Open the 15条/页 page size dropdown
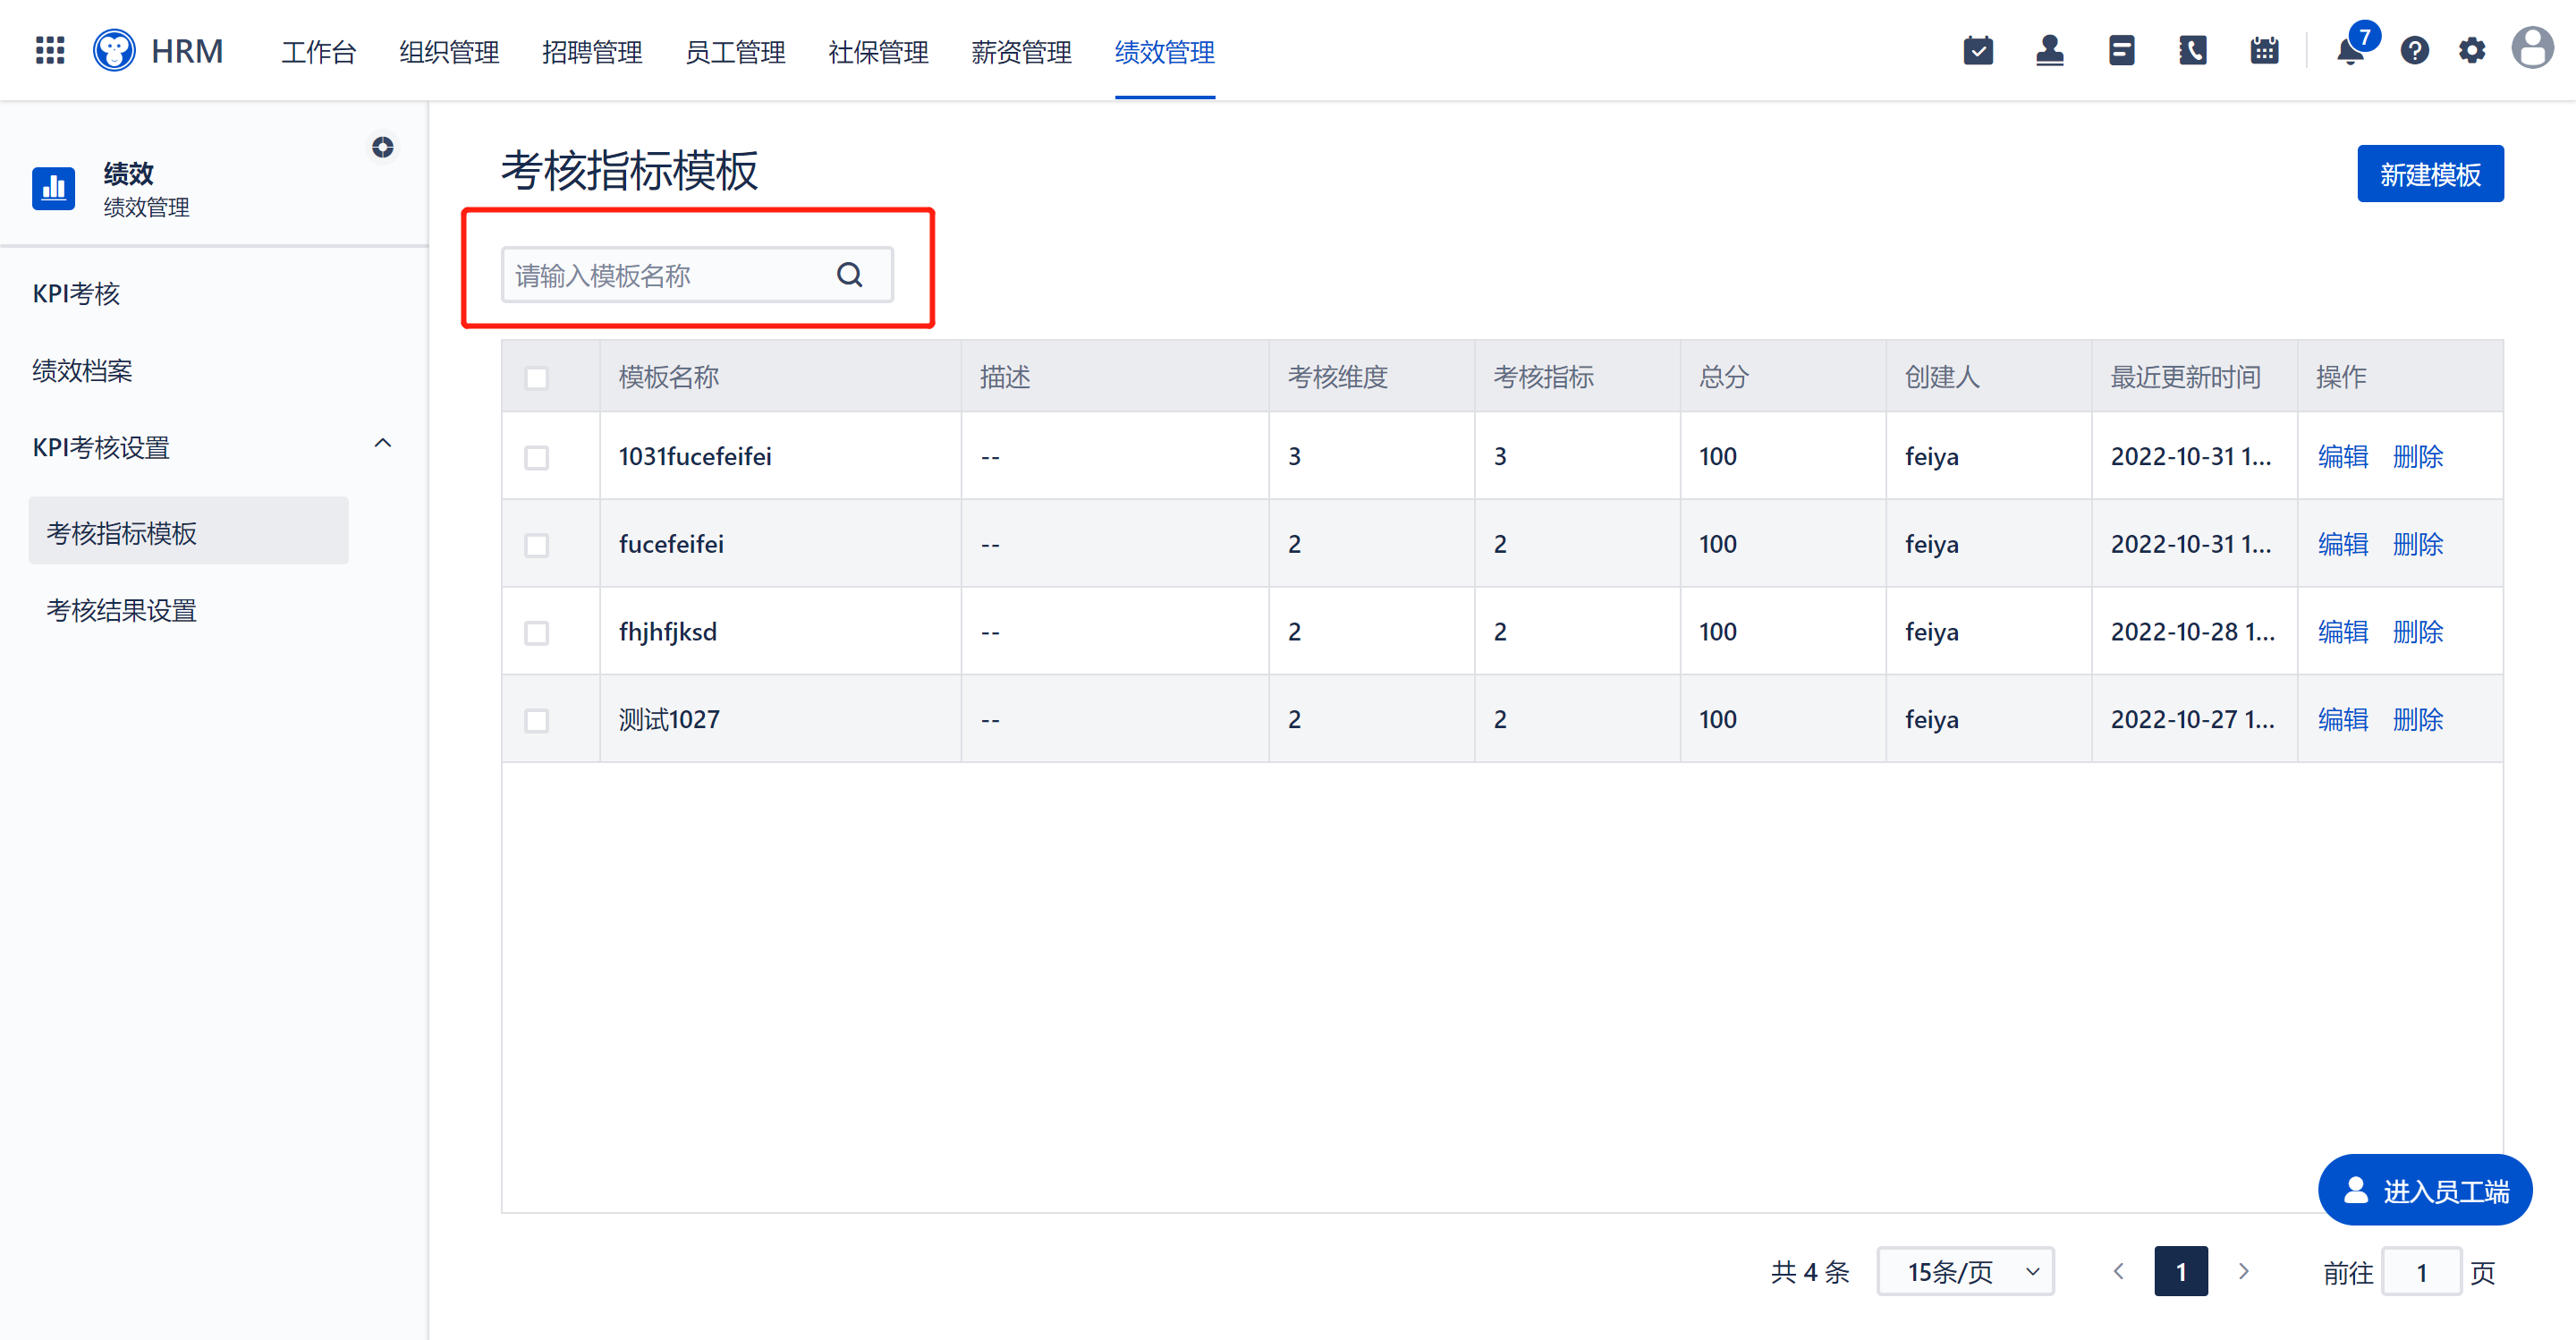Viewport: 2576px width, 1340px height. 1966,1271
